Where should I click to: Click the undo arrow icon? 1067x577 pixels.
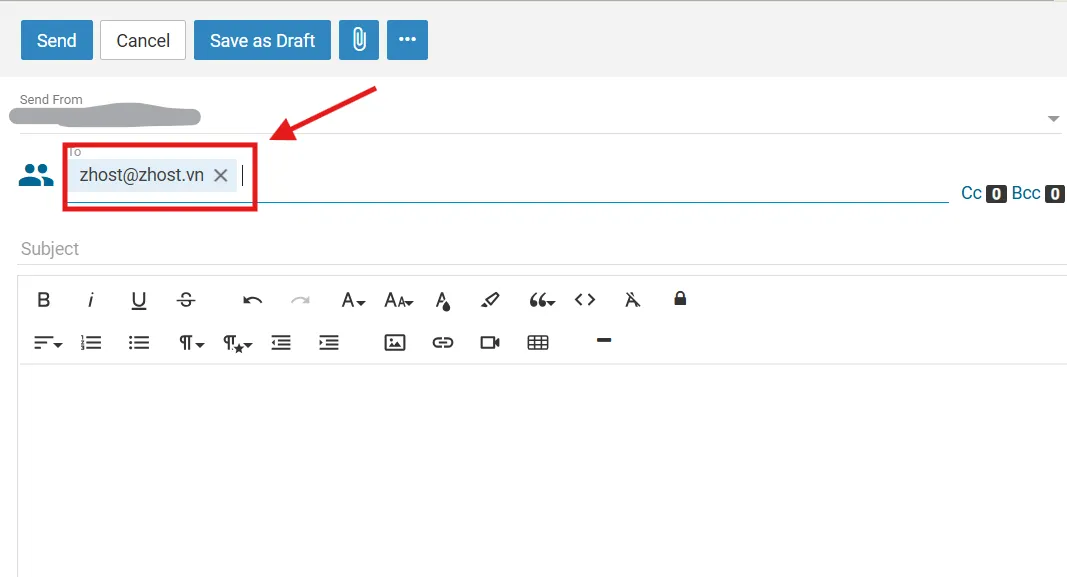(253, 300)
